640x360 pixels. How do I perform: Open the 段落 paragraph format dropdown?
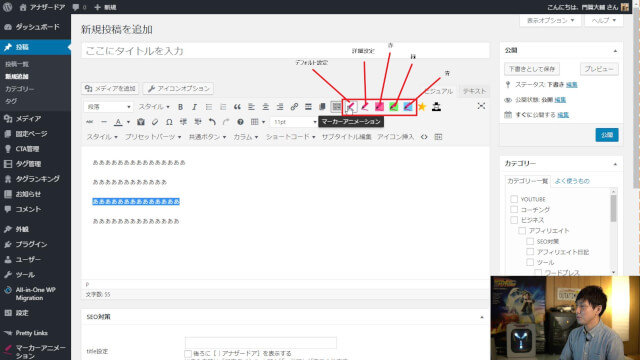click(108, 107)
